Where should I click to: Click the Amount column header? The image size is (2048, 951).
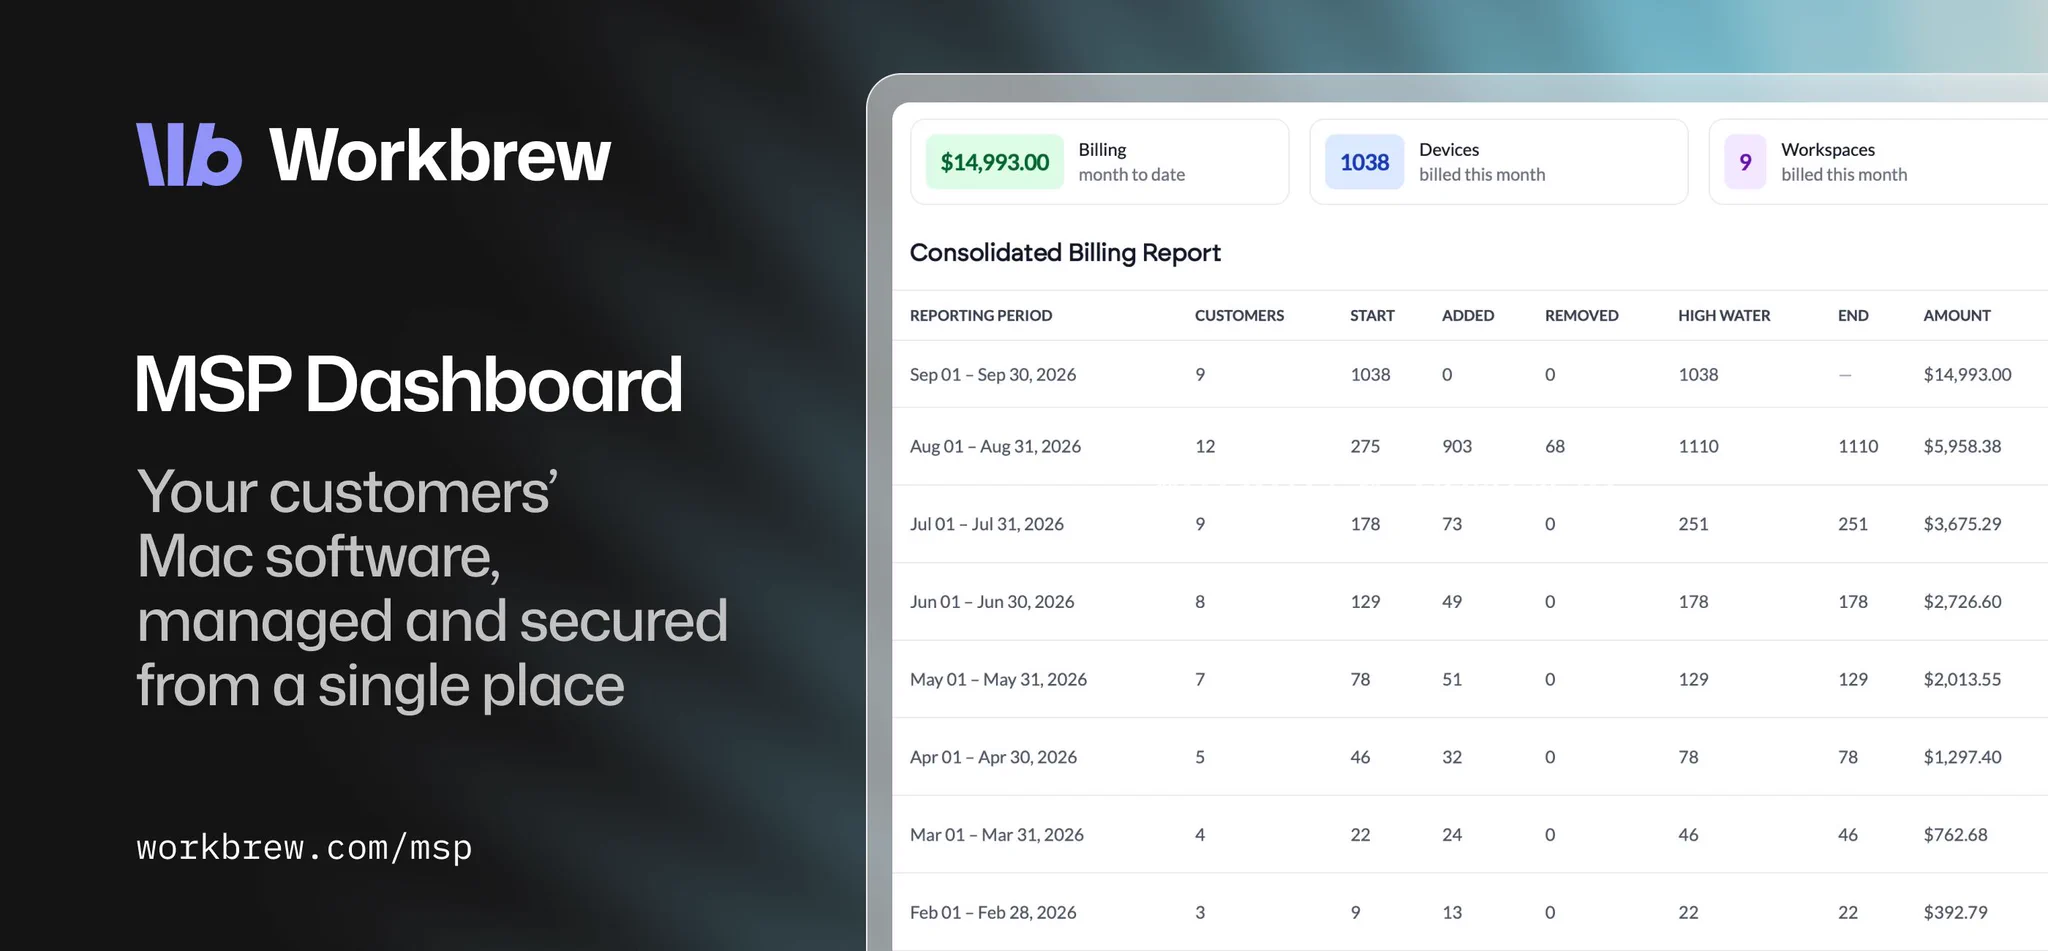[1957, 315]
